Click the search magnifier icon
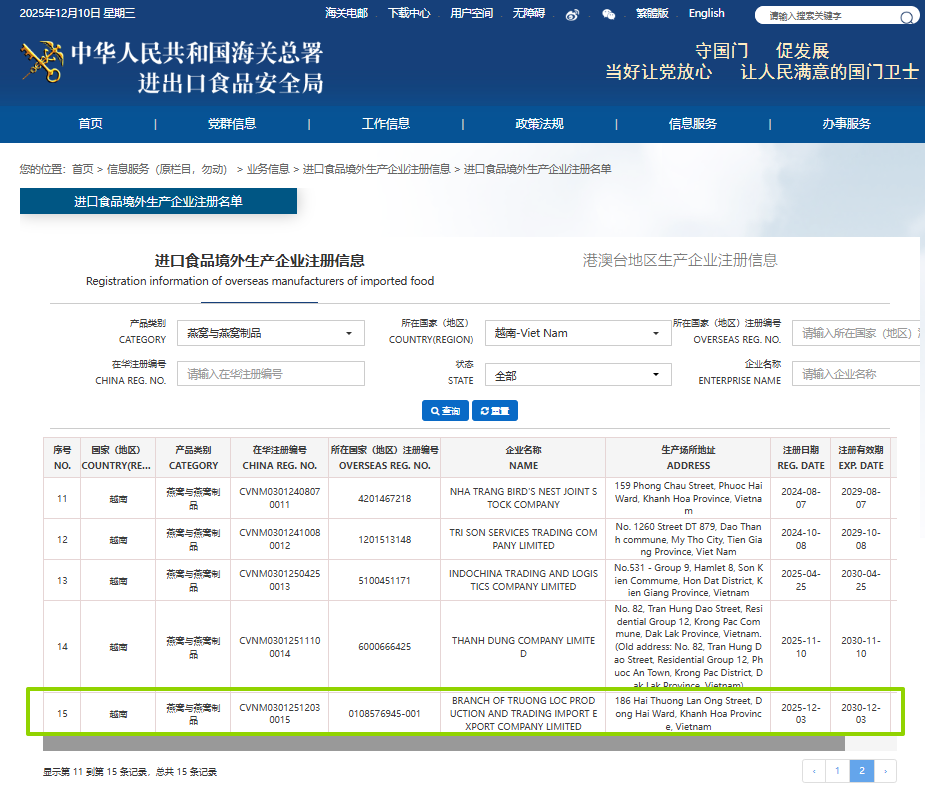Image resolution: width=925 pixels, height=792 pixels. coord(907,17)
